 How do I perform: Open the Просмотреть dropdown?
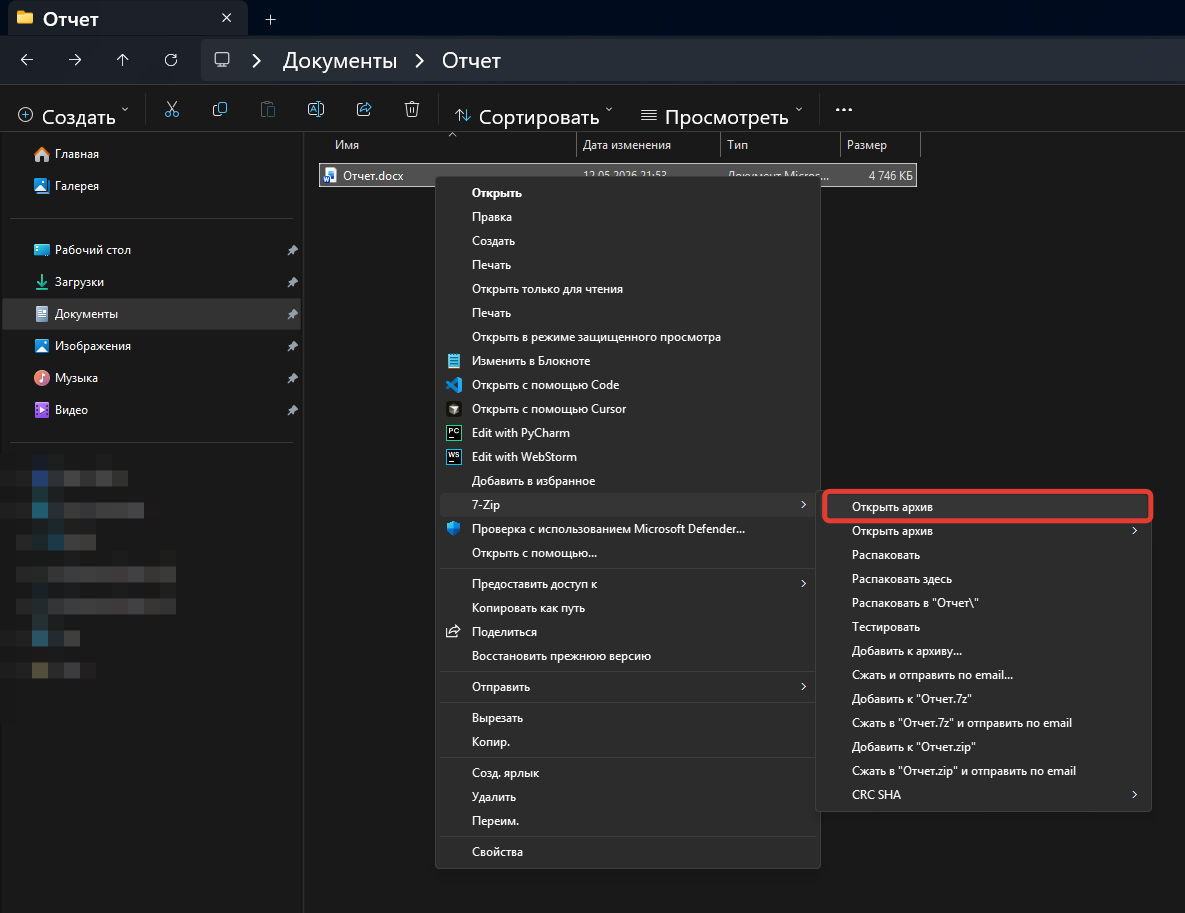pos(721,116)
